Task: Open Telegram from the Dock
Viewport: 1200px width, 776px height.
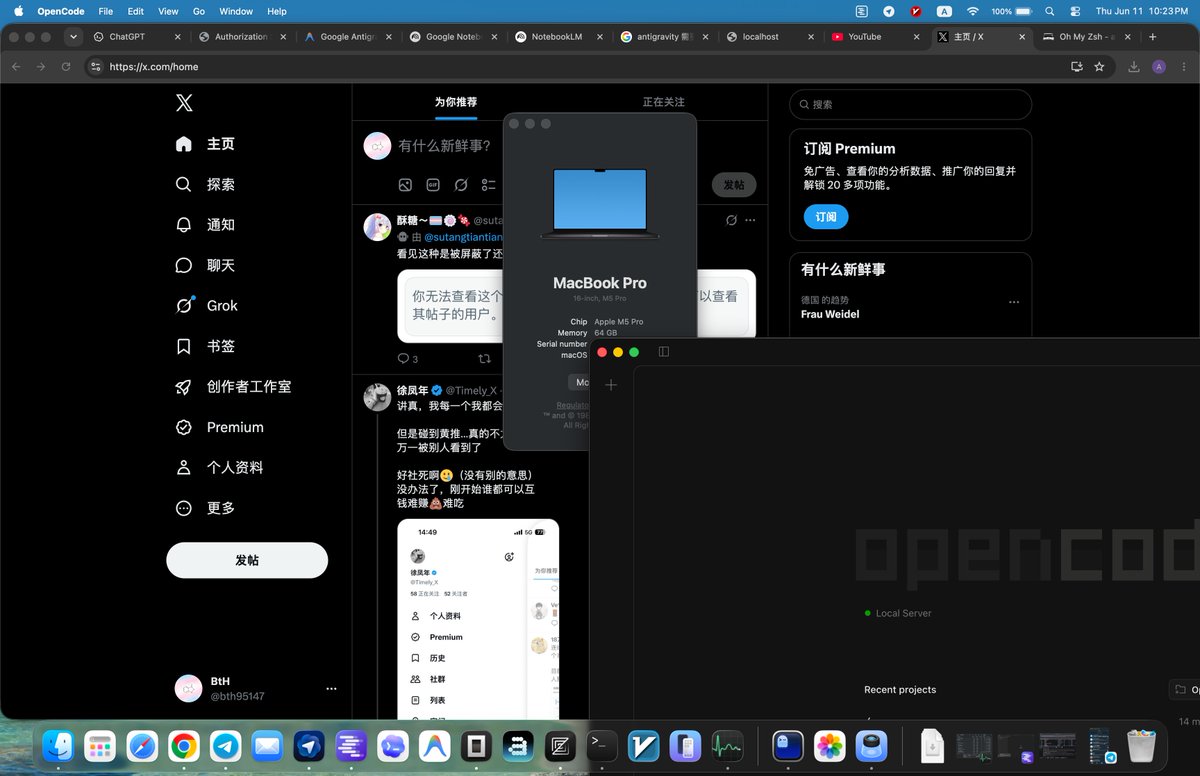Action: pos(225,746)
